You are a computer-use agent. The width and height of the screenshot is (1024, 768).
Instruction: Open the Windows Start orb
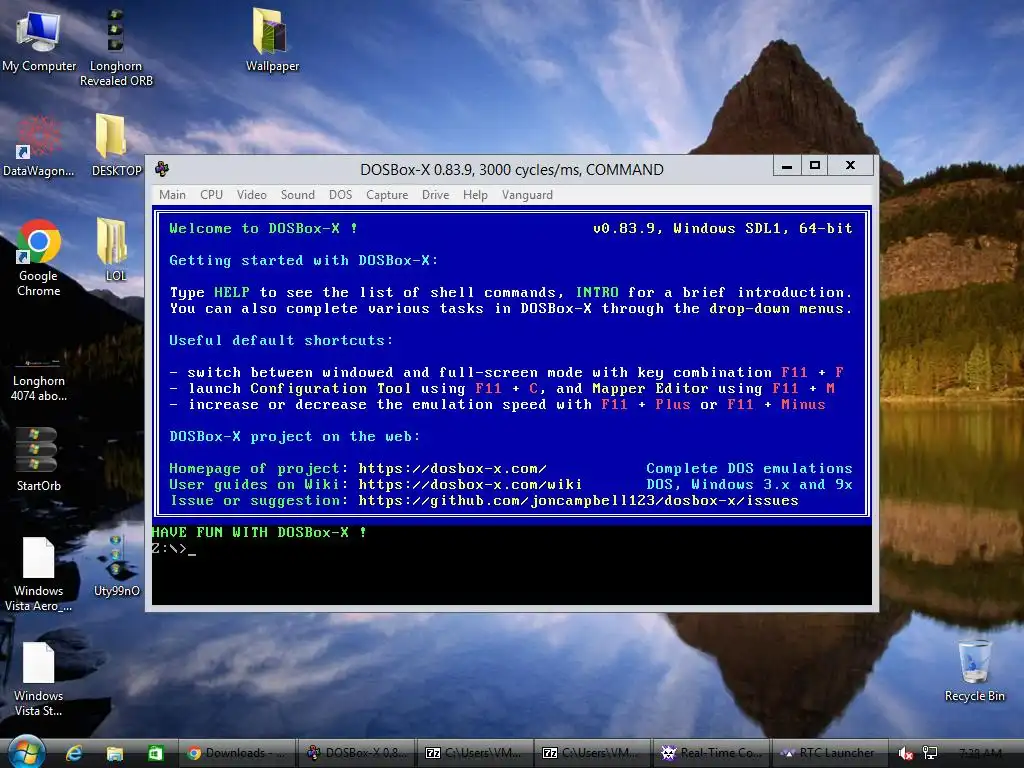(x=26, y=752)
